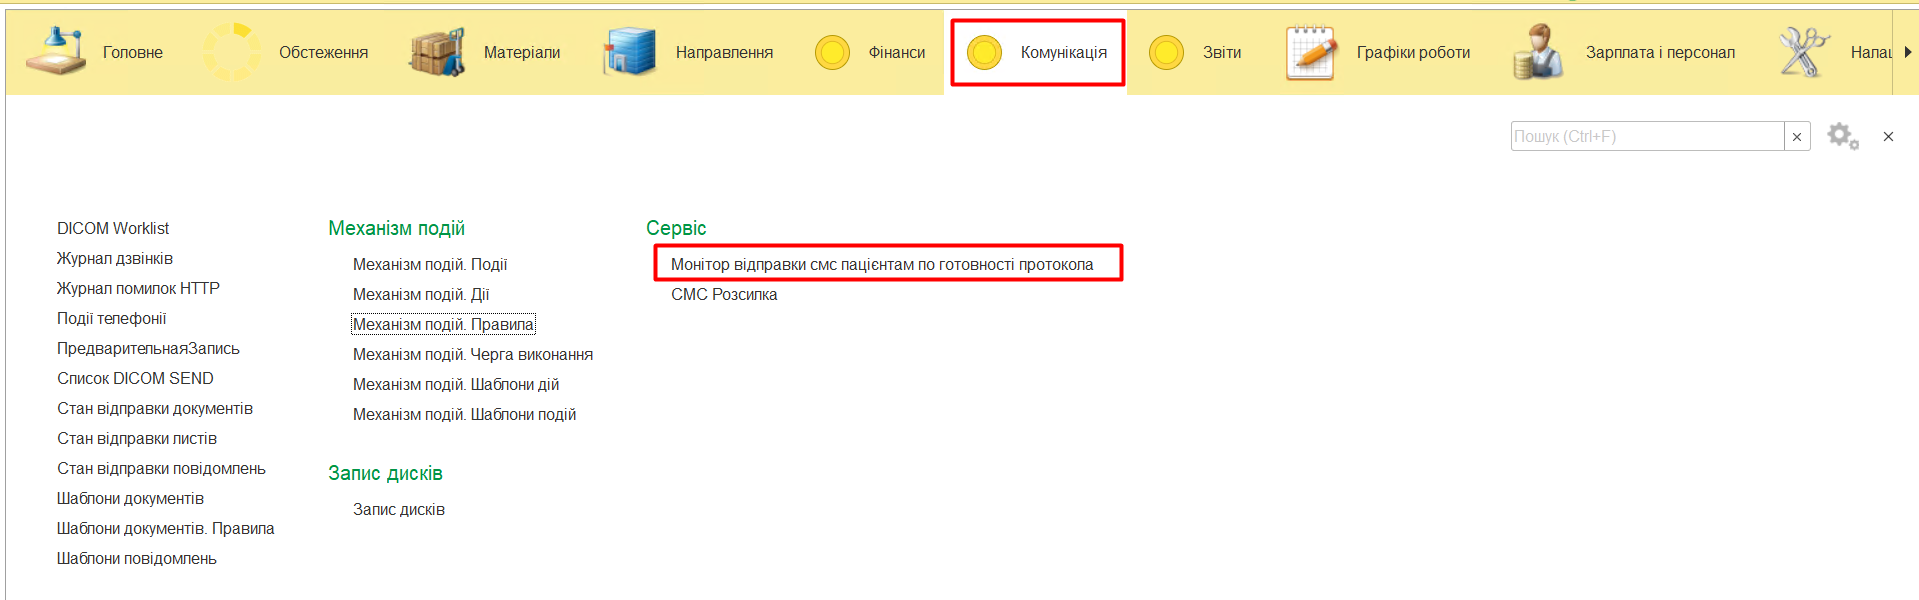The width and height of the screenshot is (1919, 600).
Task: Expand the section panel right arrow
Action: tap(1907, 52)
